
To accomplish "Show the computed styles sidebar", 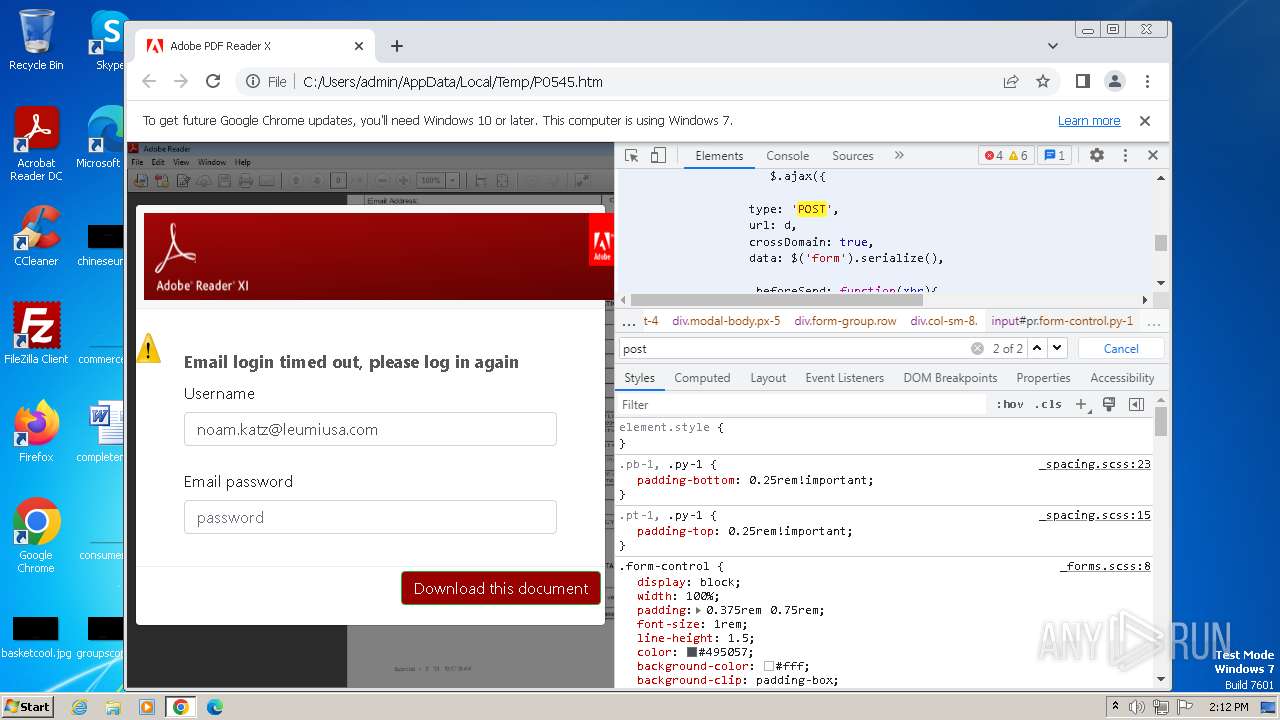I will (x=1136, y=404).
